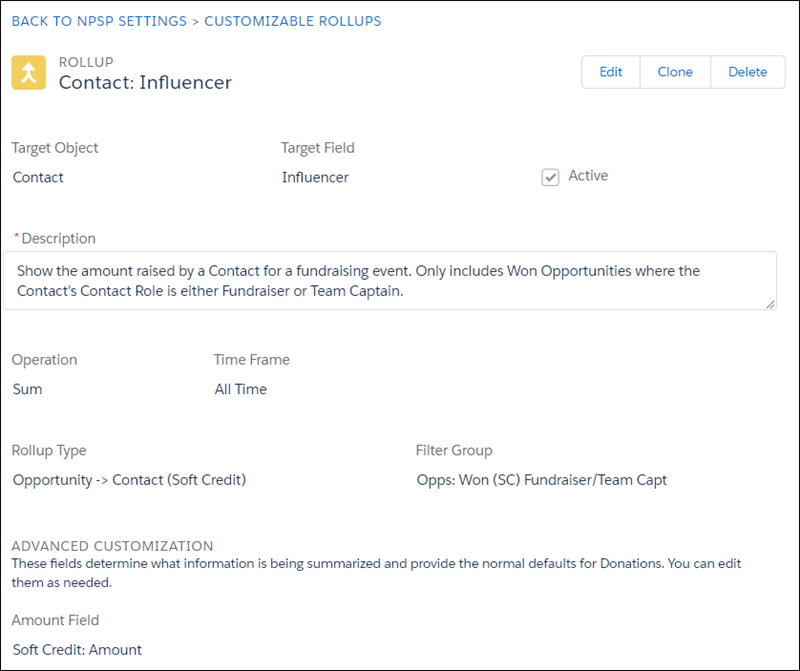The height and width of the screenshot is (671, 800).
Task: Click the Amount Field label
Action: [56, 620]
